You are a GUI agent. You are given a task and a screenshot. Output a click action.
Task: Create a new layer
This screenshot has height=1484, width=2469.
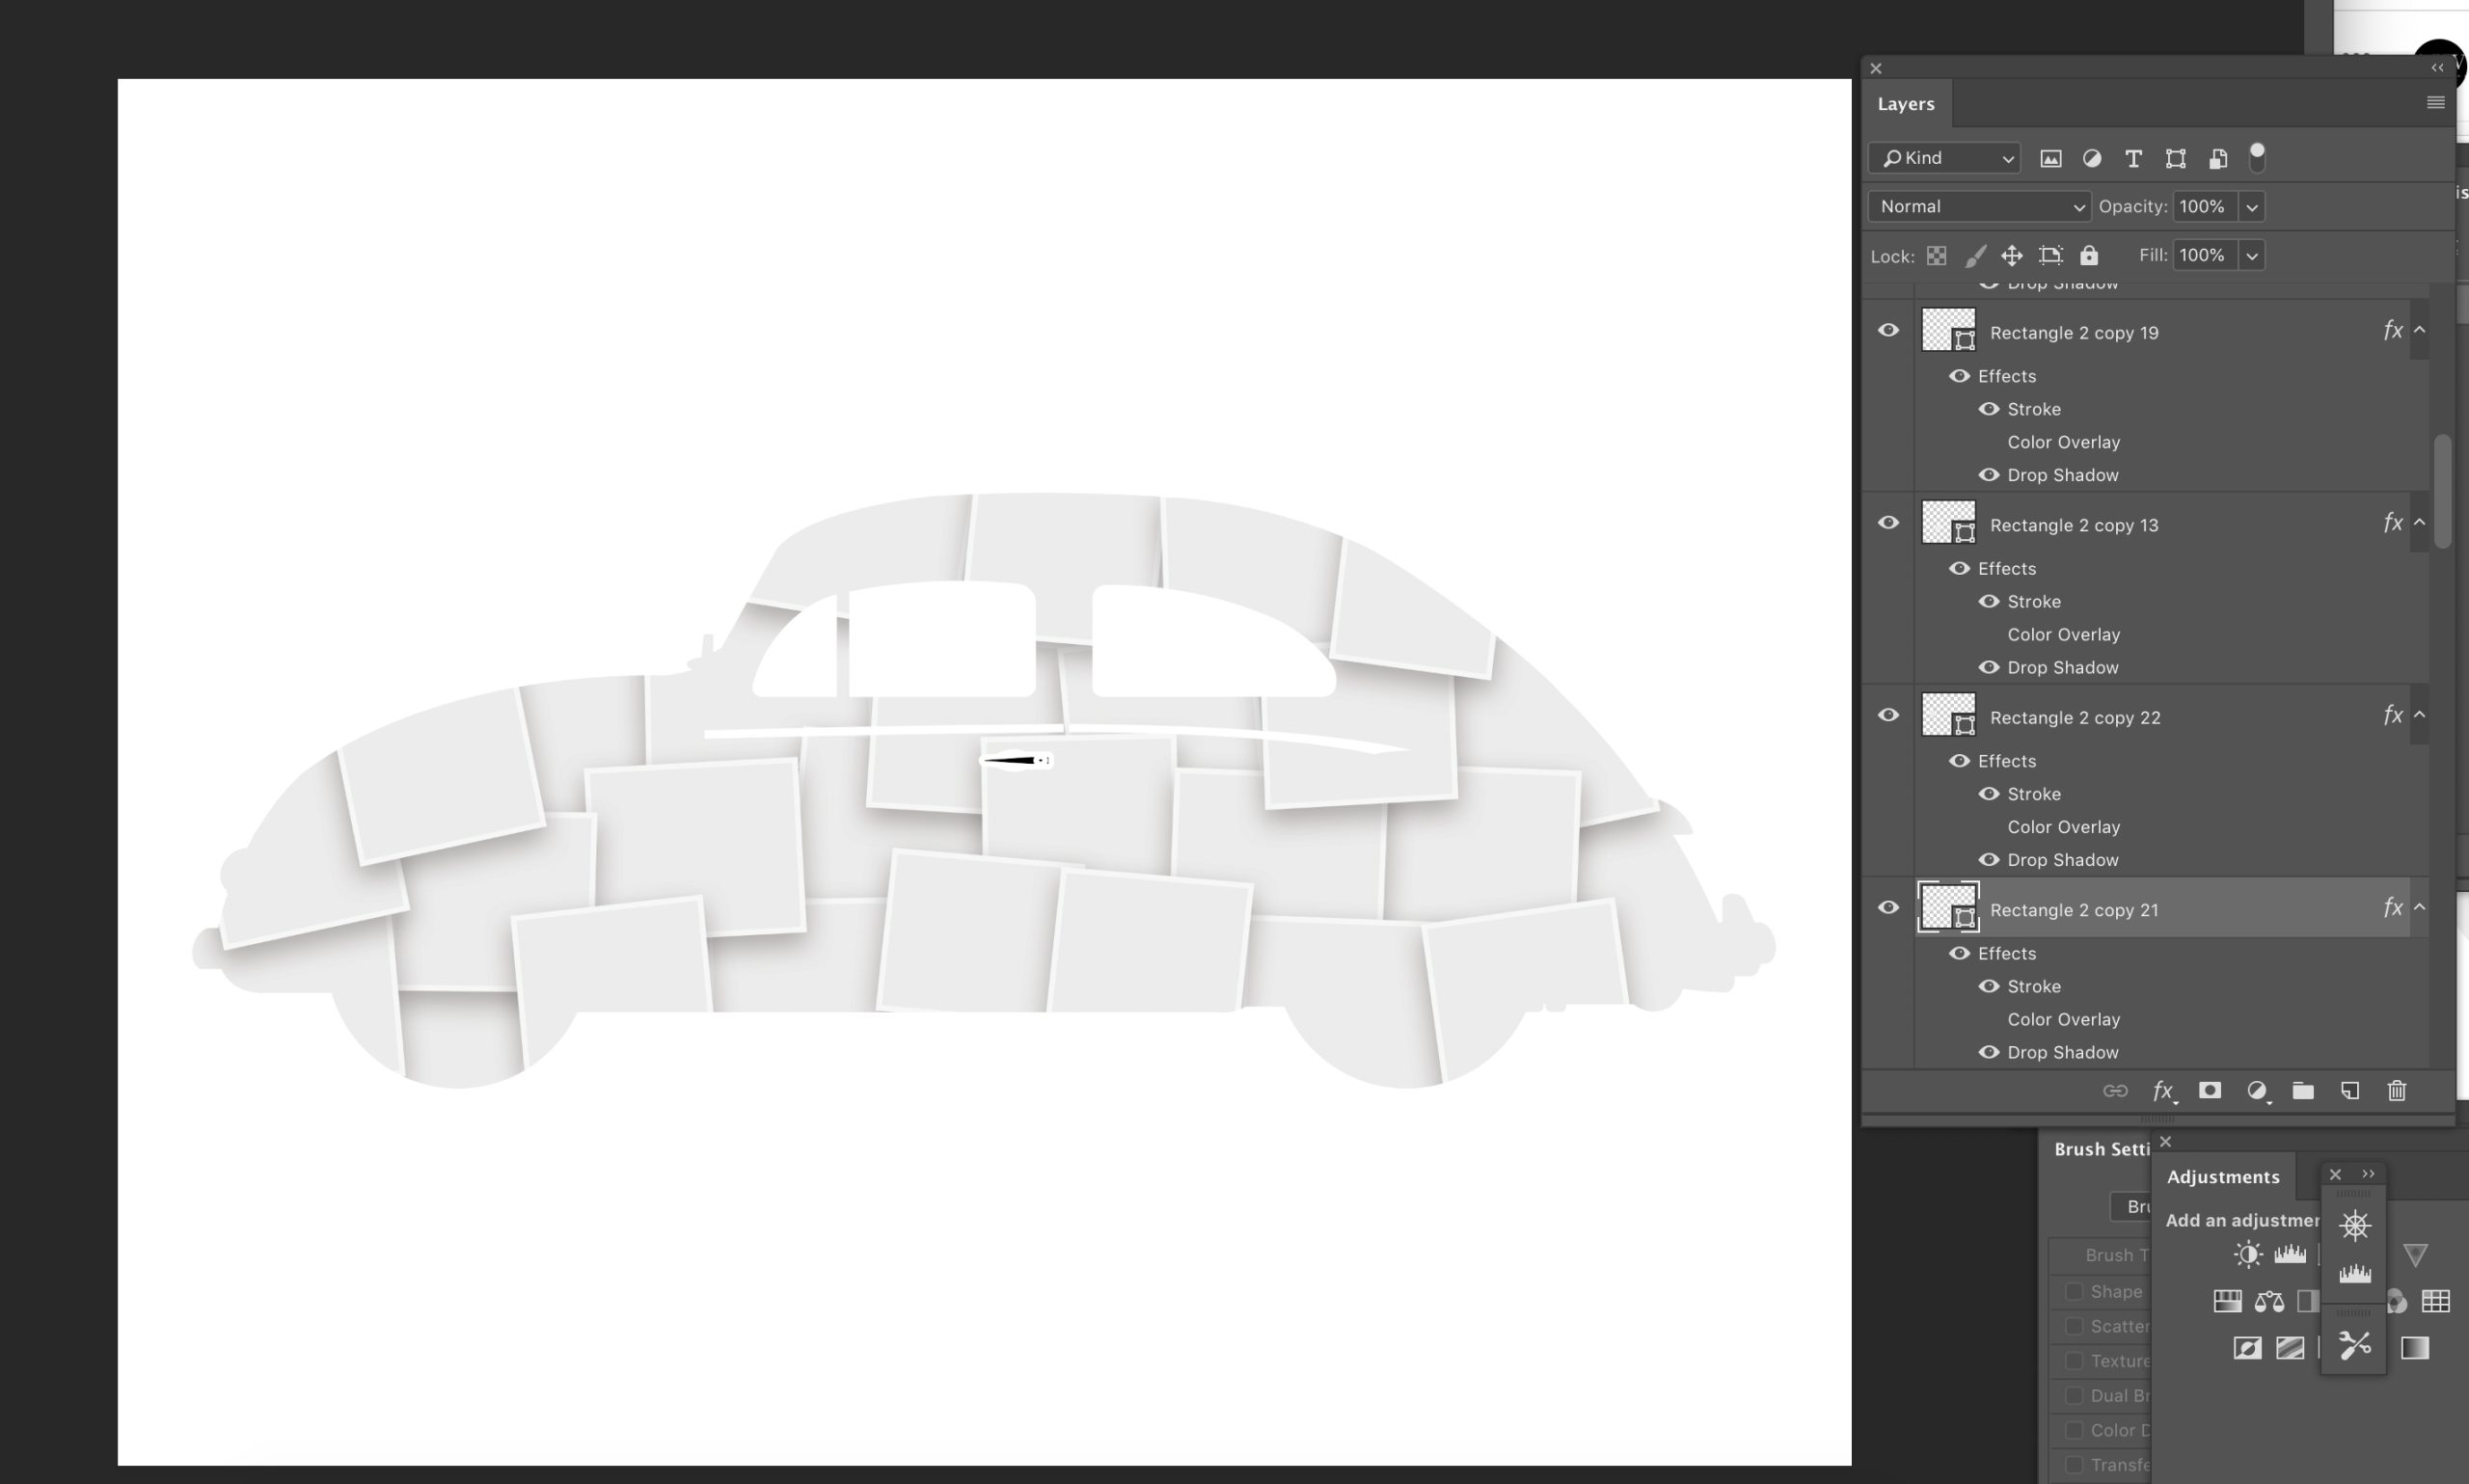(2350, 1090)
